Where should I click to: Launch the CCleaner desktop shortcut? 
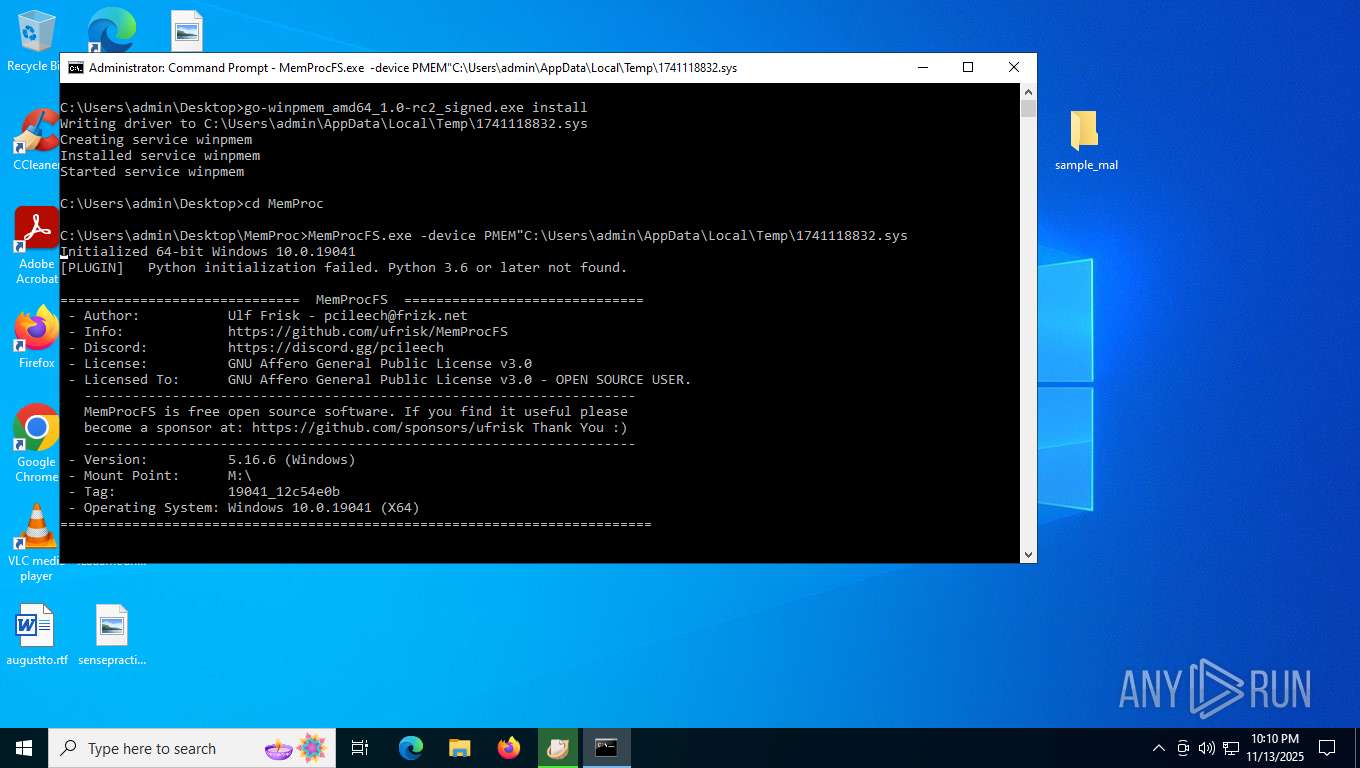36,139
